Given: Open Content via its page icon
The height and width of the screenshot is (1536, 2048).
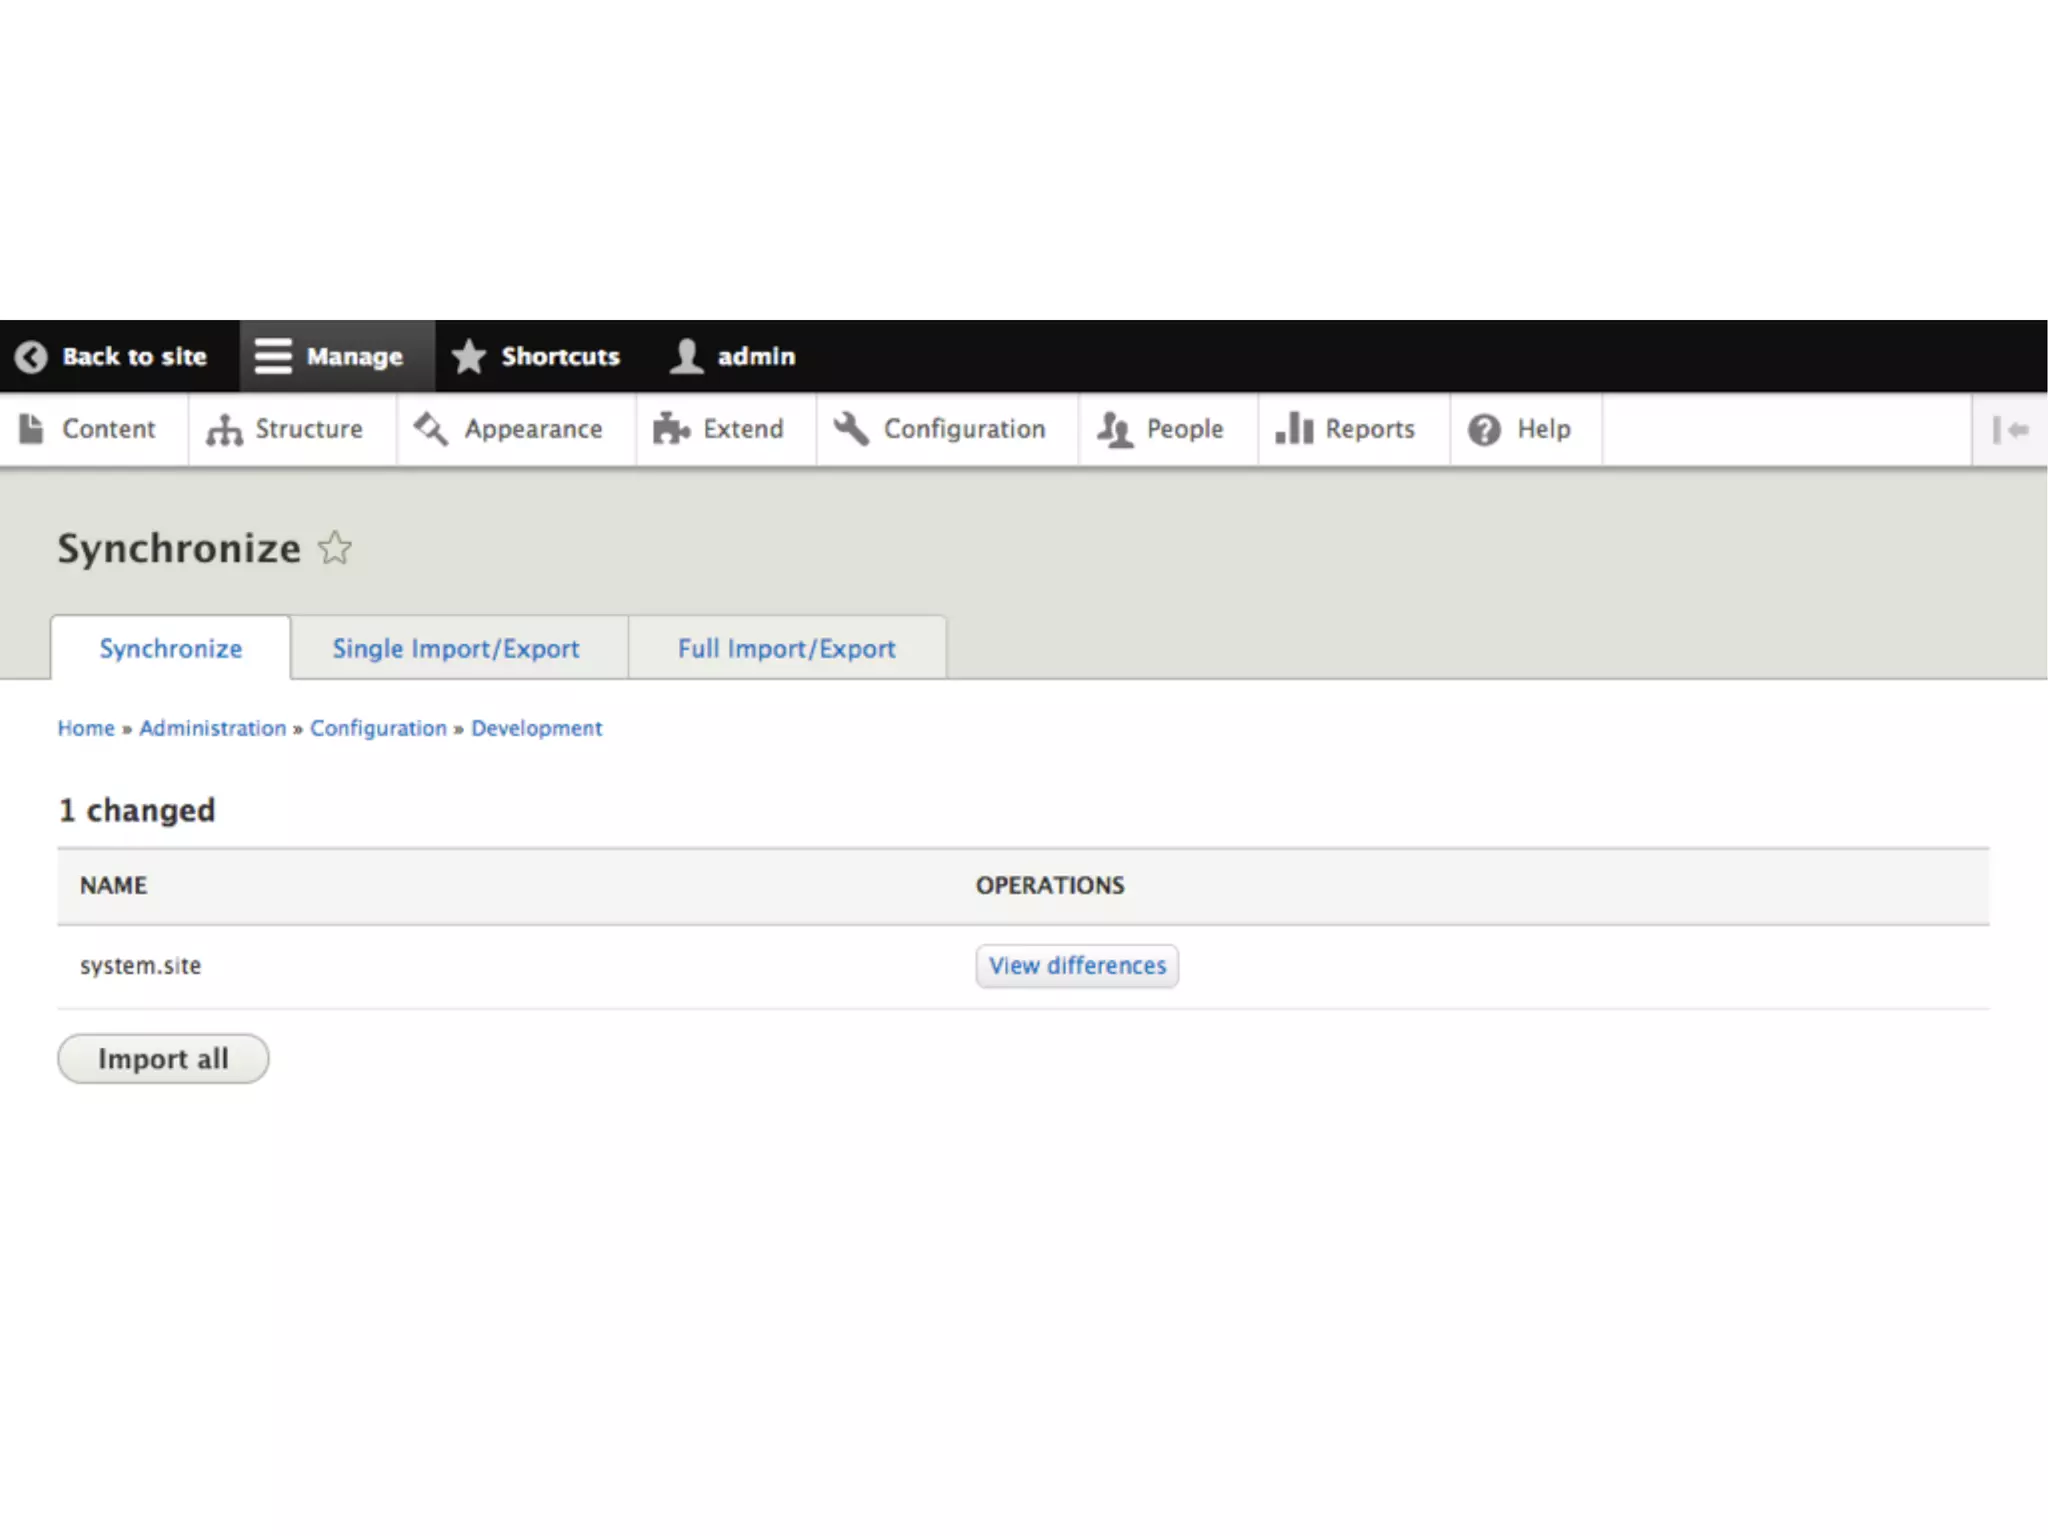Looking at the screenshot, I should [x=32, y=429].
